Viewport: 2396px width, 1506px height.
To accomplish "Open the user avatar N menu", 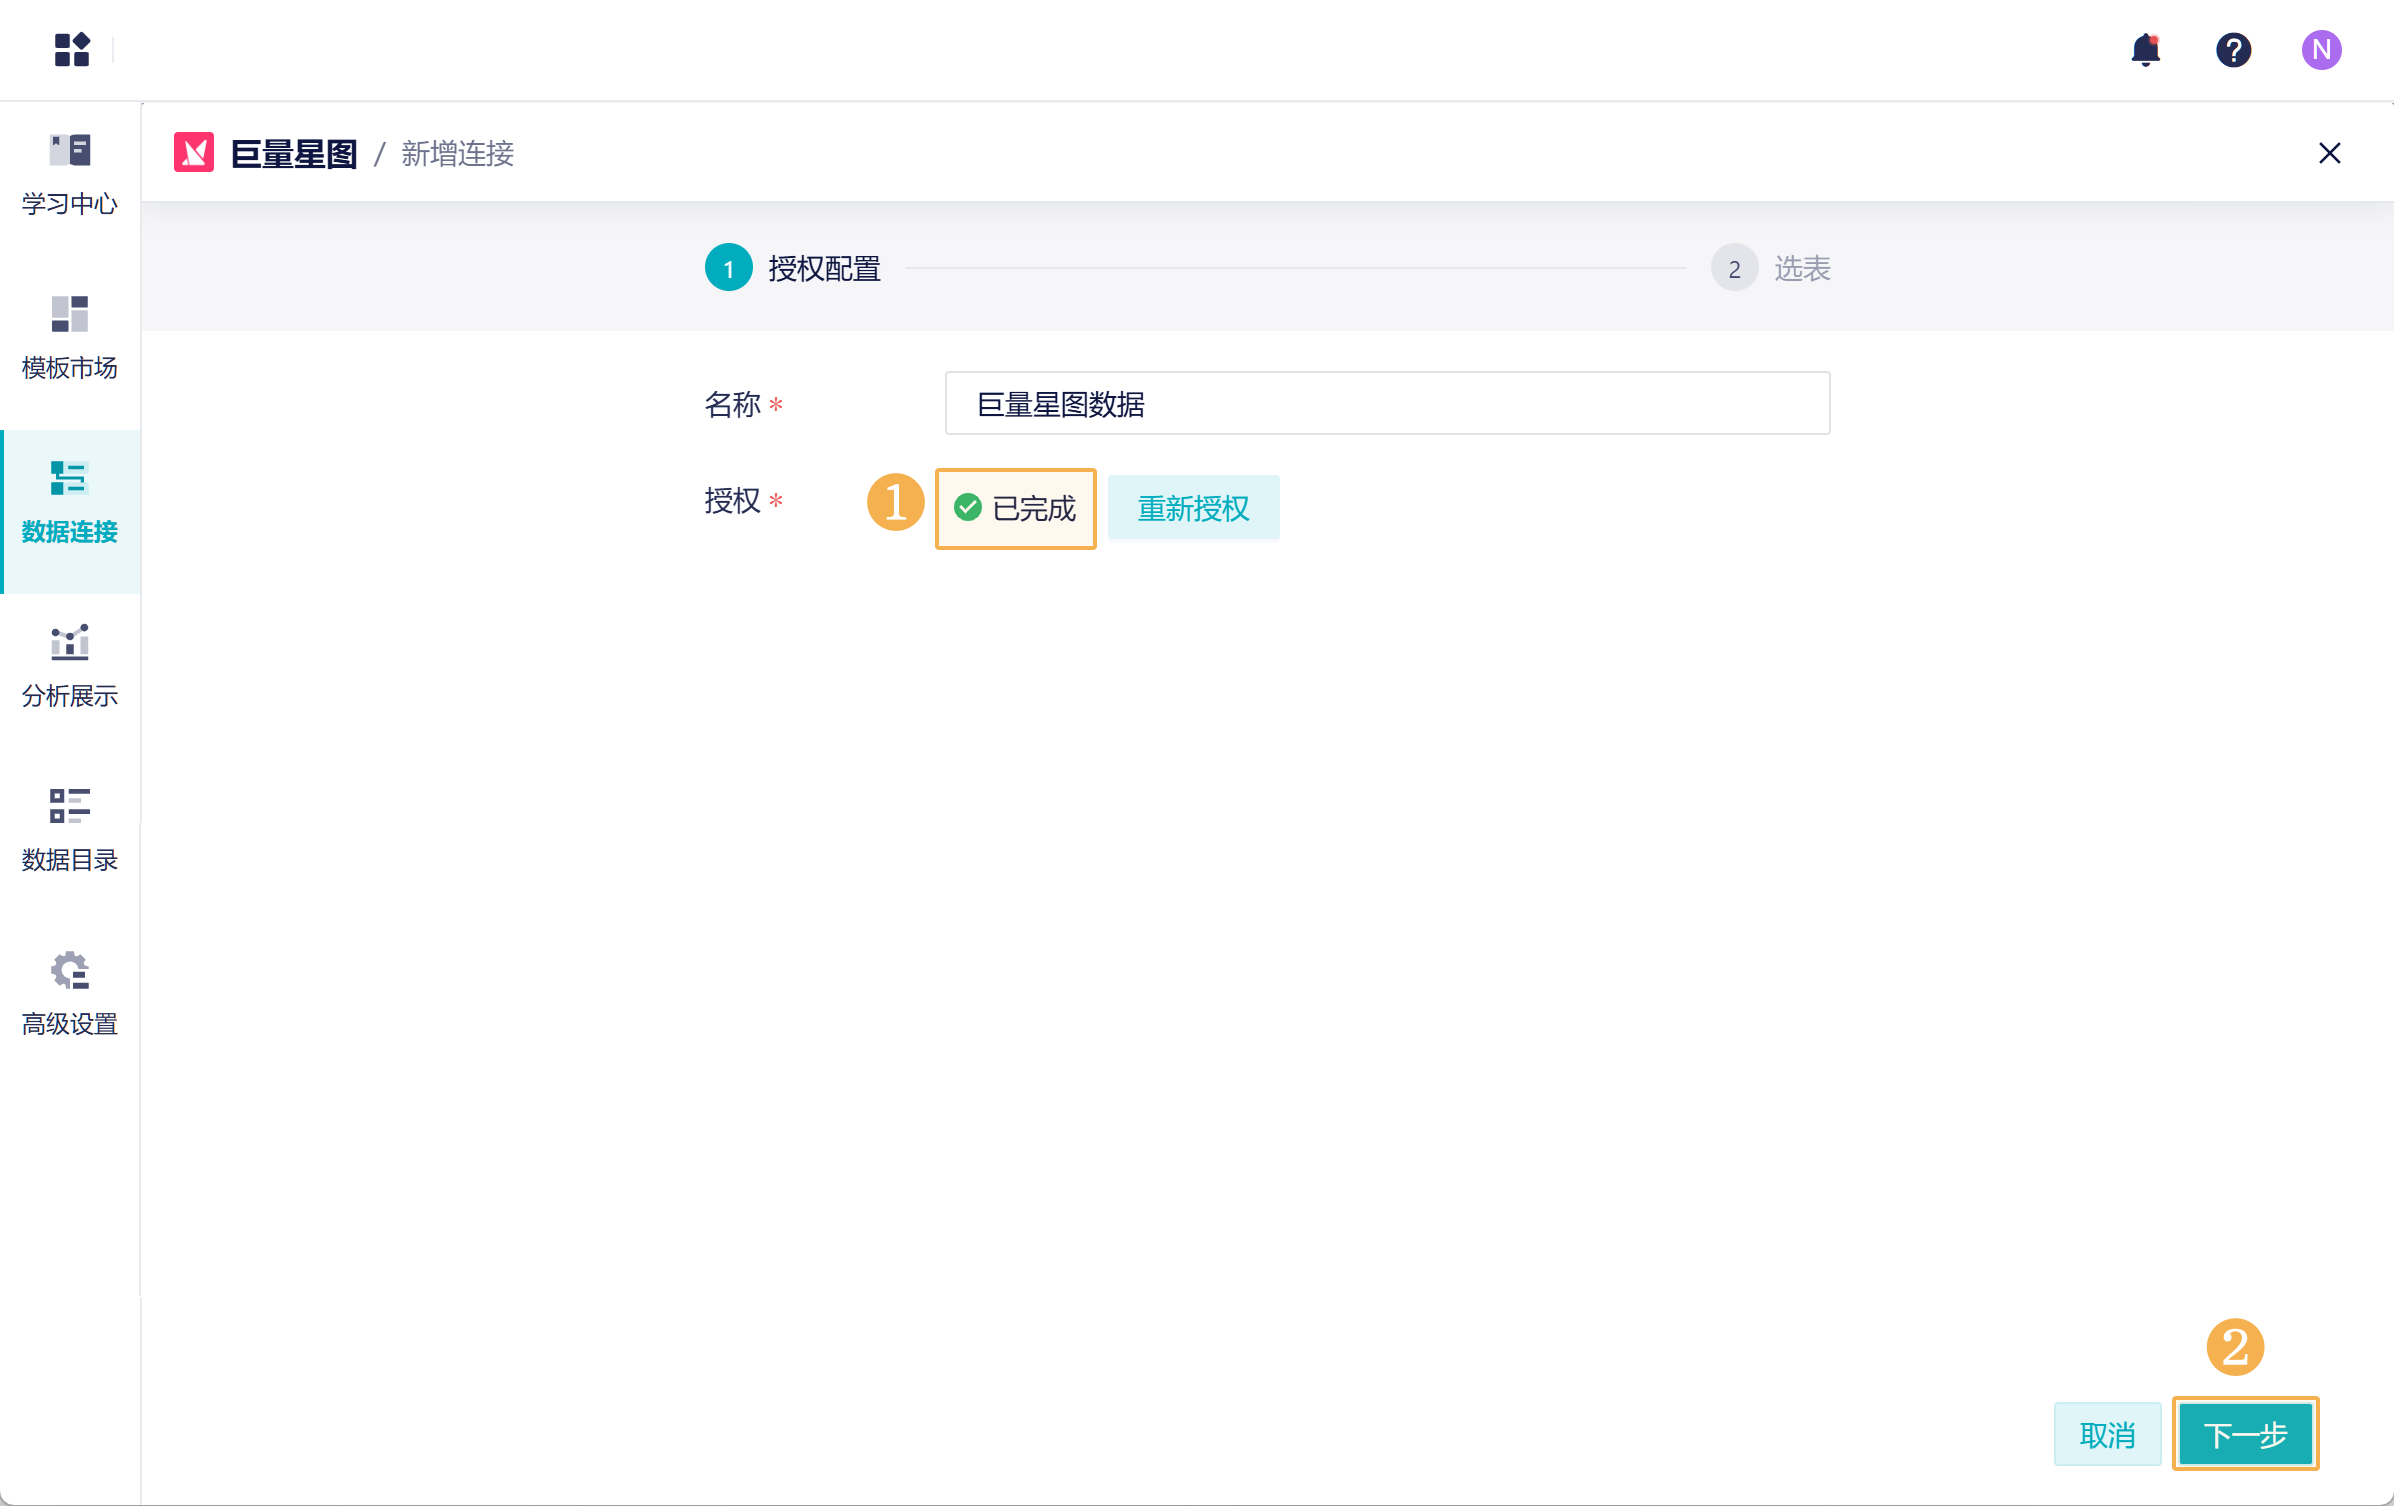I will click(2320, 49).
